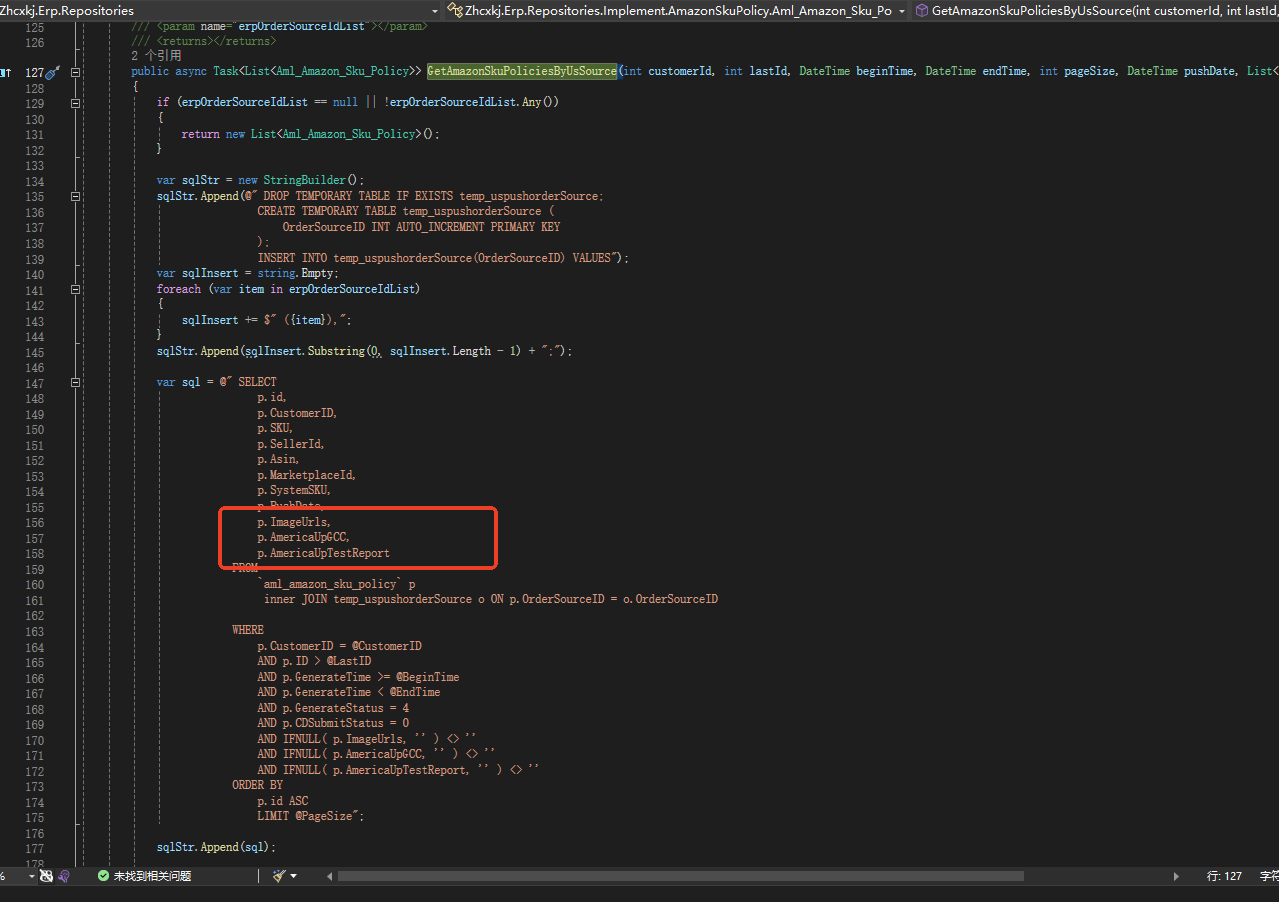Click the 'inner JOIN temp_uspushorderSource' line
This screenshot has width=1279, height=902.
[491, 599]
